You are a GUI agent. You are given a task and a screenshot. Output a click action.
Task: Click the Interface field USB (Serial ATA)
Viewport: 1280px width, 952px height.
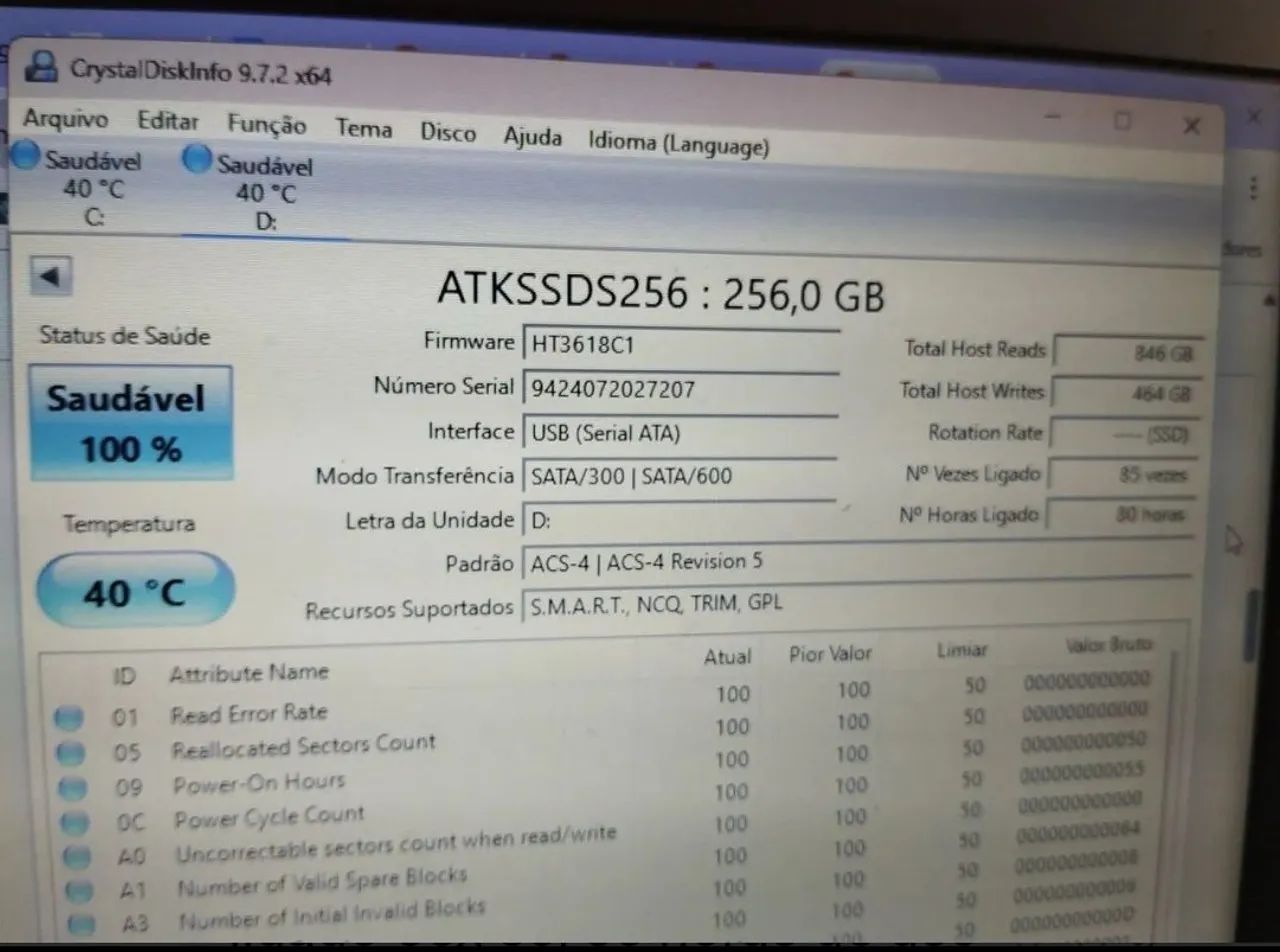679,432
